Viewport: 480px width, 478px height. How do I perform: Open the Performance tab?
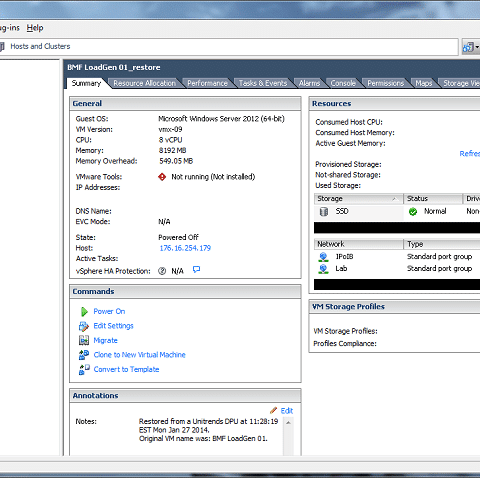coord(207,83)
